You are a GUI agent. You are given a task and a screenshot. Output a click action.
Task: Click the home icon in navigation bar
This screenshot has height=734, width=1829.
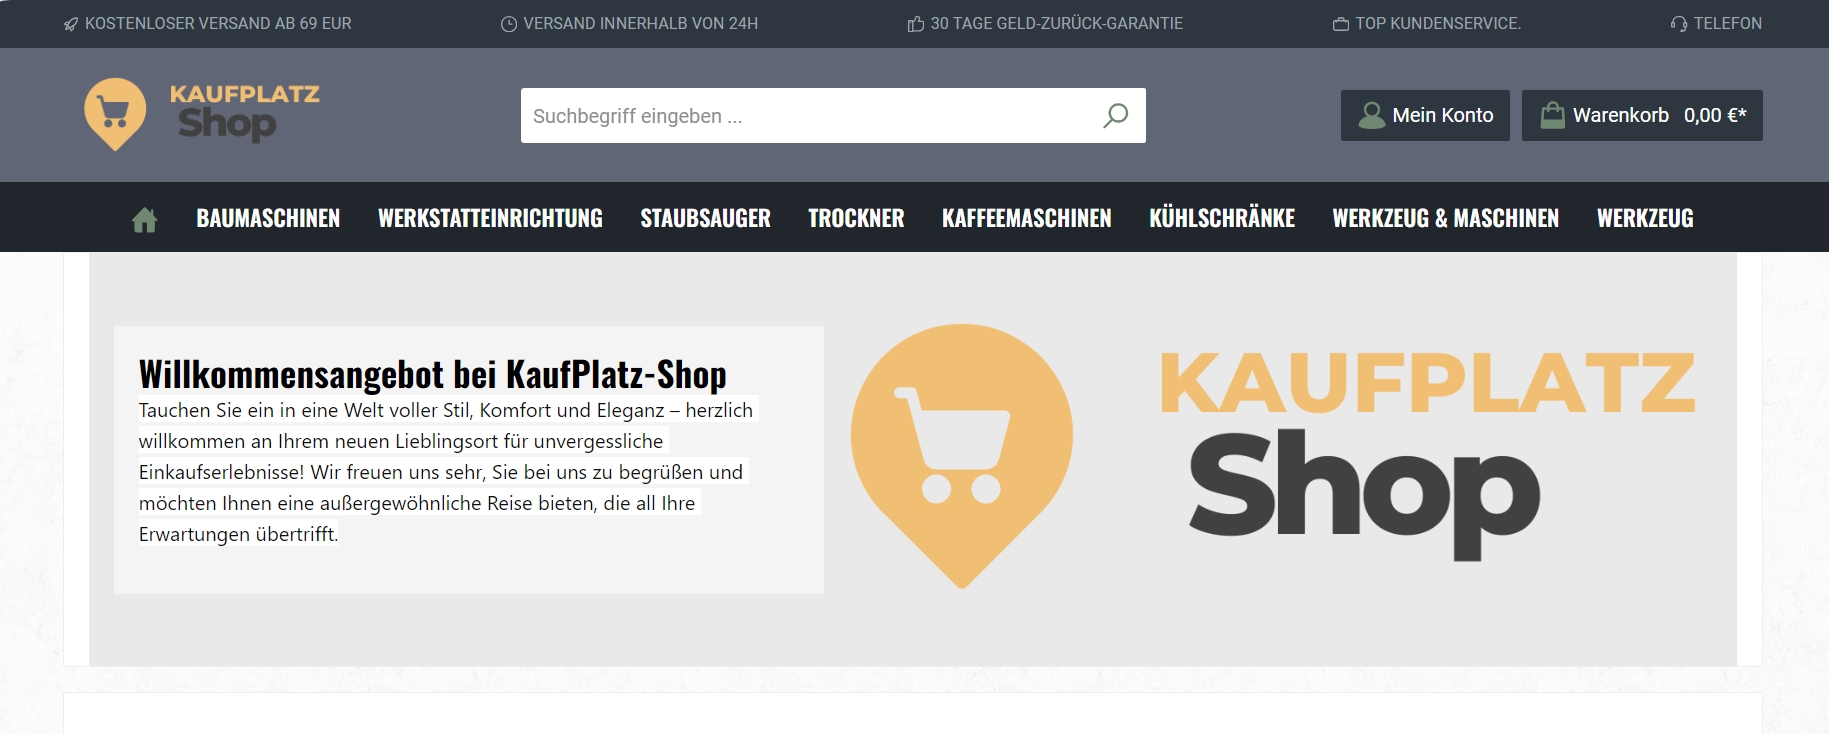[145, 219]
